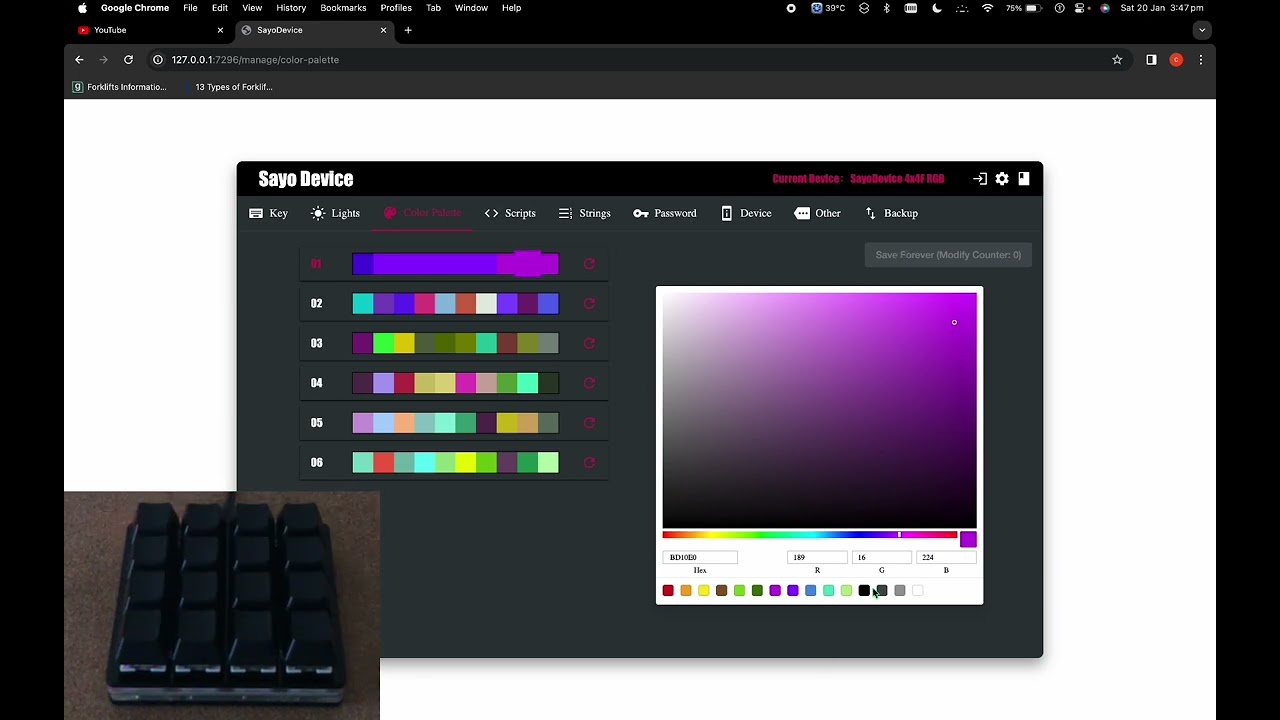Viewport: 1280px width, 720px height.
Task: Switch to the YouTube browser tab
Action: [150, 30]
